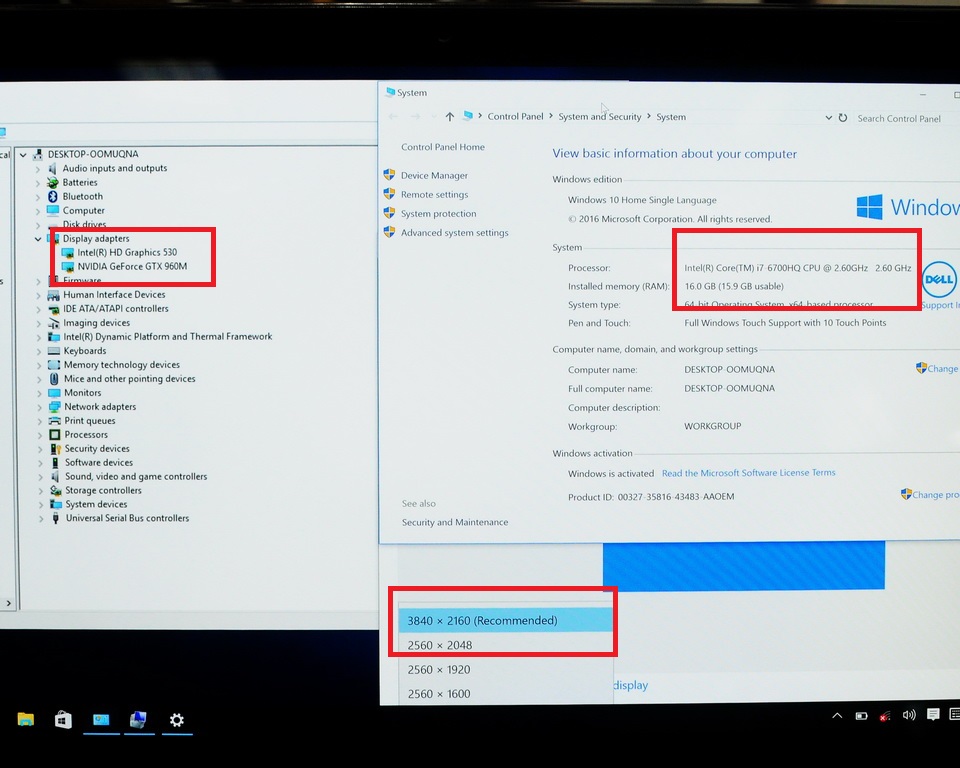The image size is (960, 768).
Task: Expand the Computer category
Action: coord(38,211)
